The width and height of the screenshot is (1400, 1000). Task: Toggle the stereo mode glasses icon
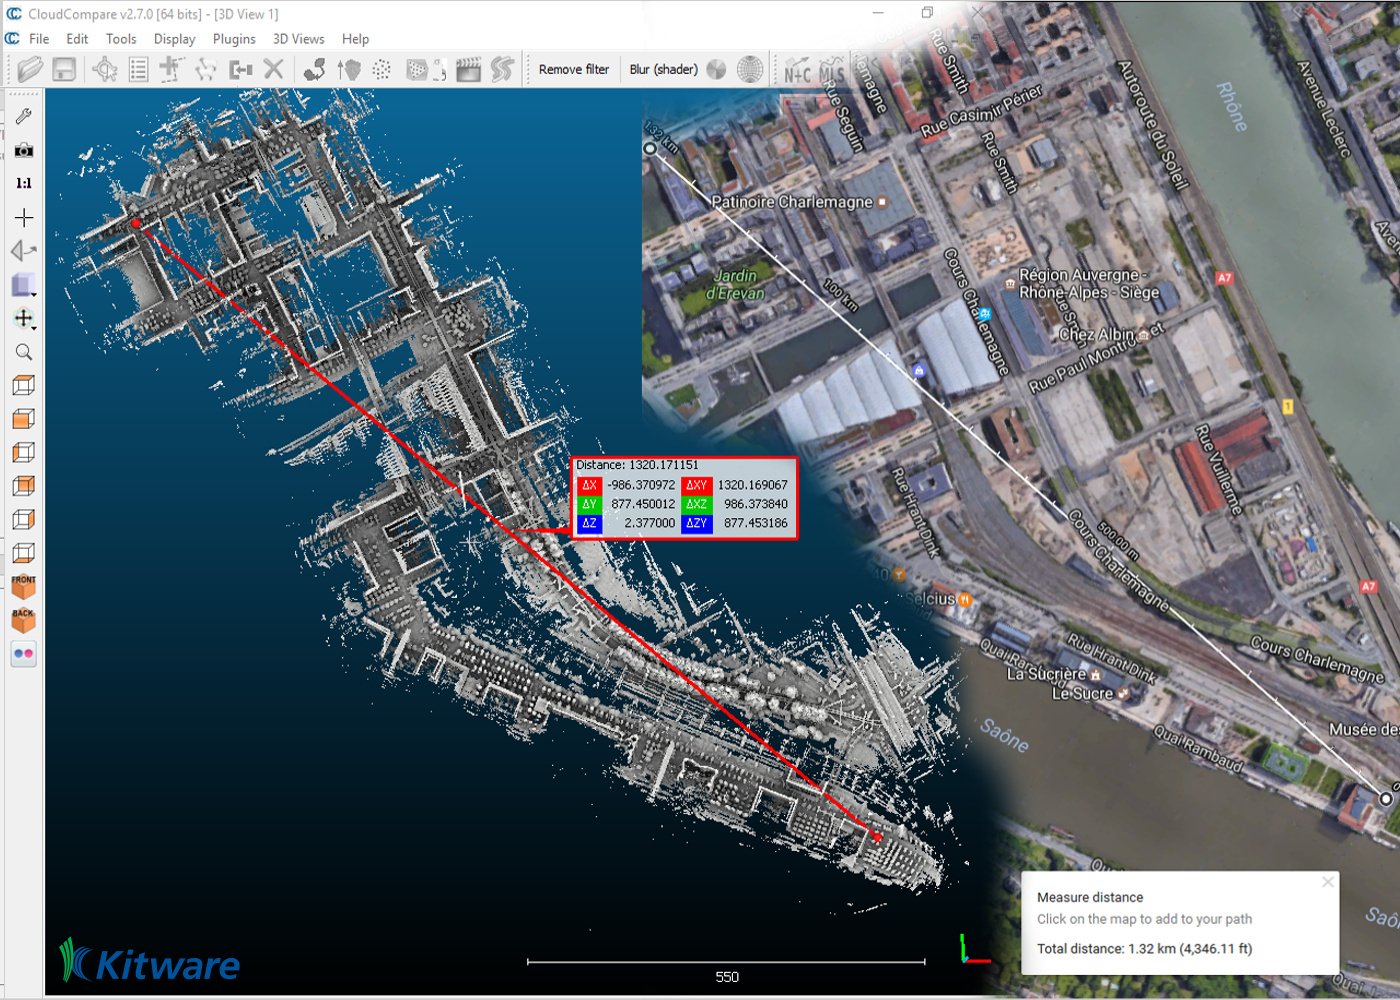[24, 654]
